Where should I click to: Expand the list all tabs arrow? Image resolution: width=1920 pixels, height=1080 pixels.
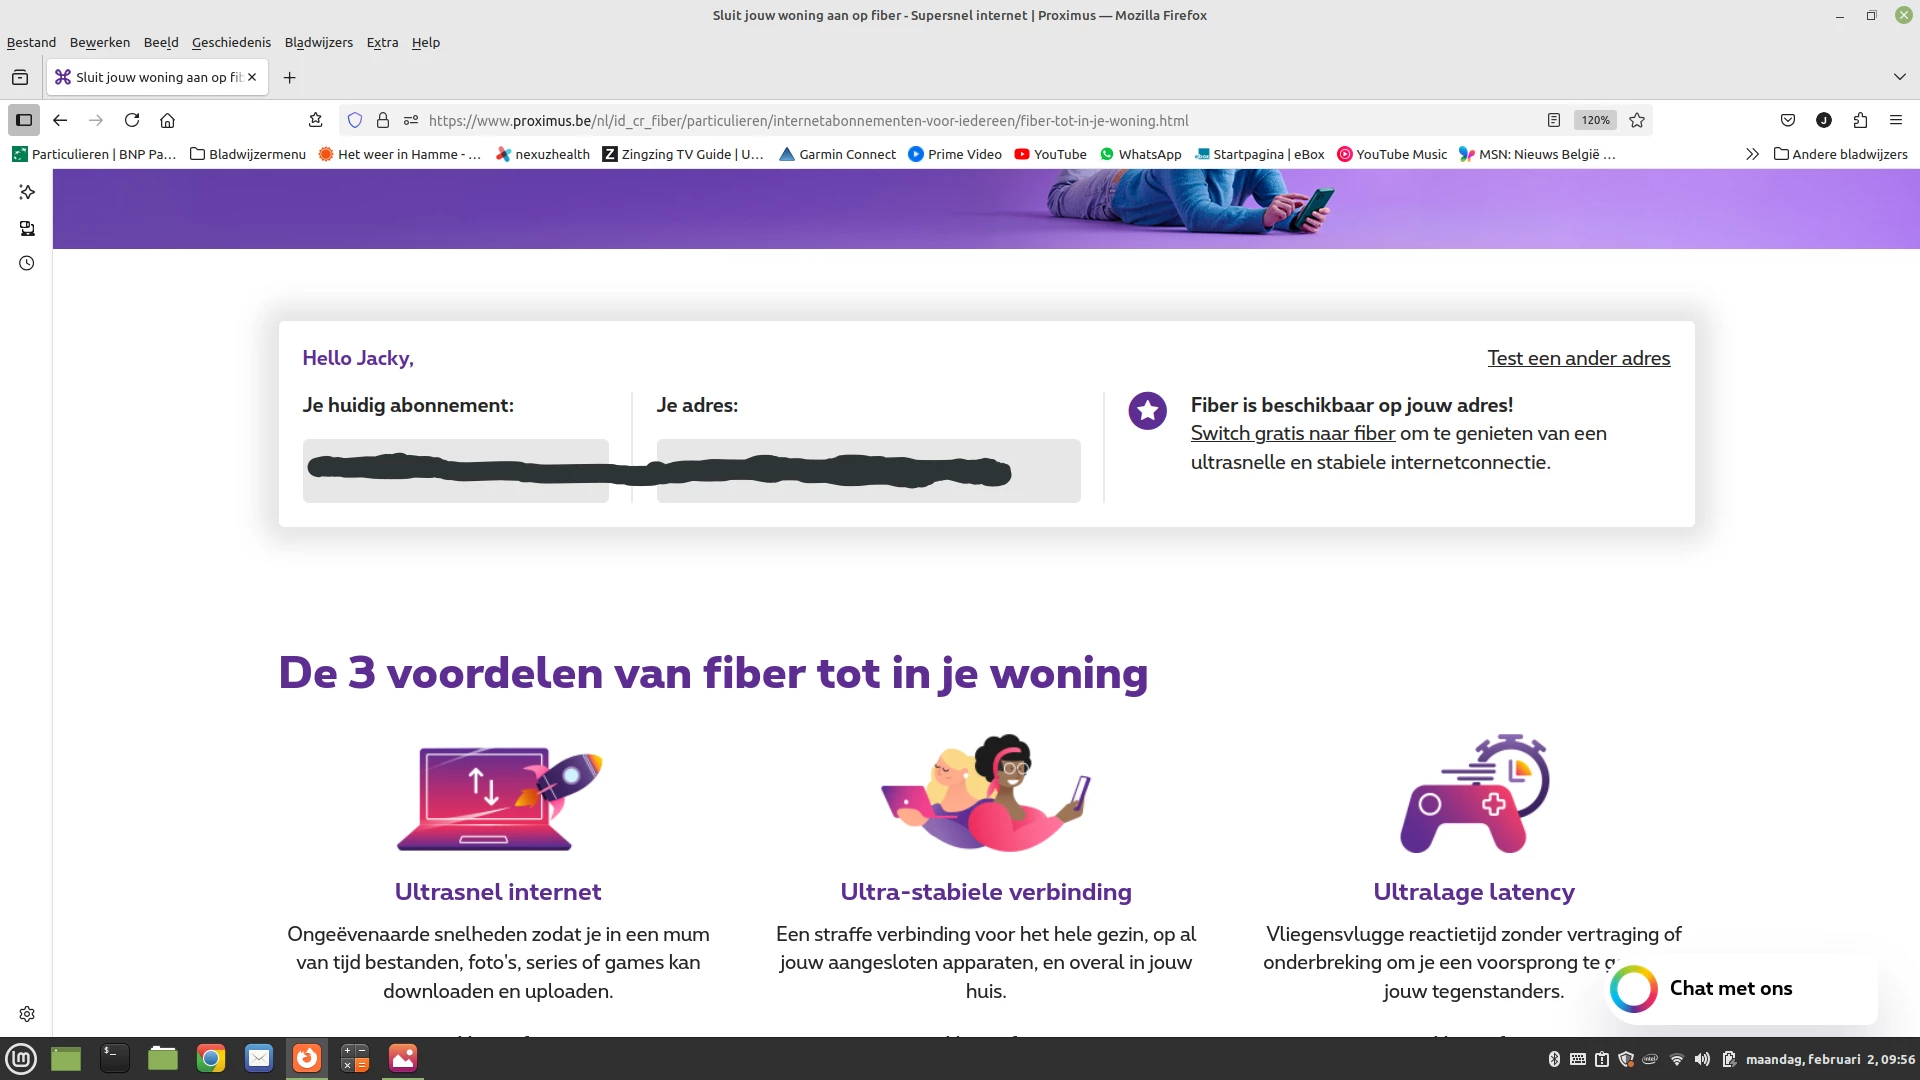click(x=1899, y=77)
